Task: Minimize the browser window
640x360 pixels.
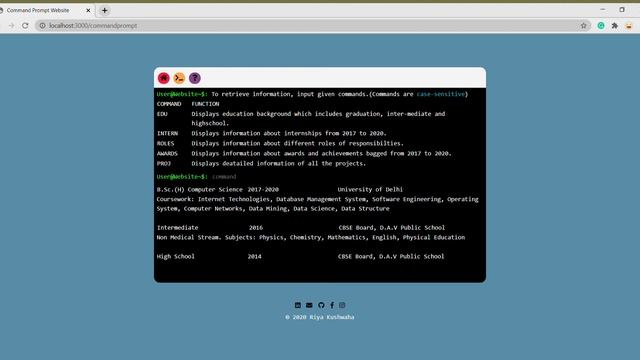Action: pos(603,9)
